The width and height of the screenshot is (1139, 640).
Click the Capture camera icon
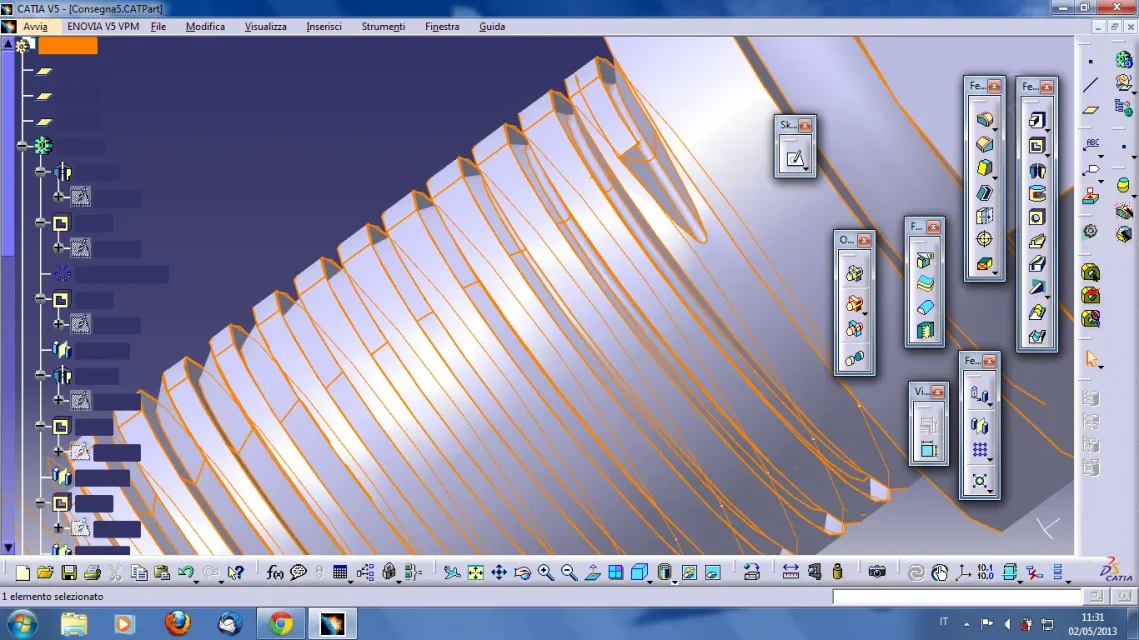coord(877,572)
